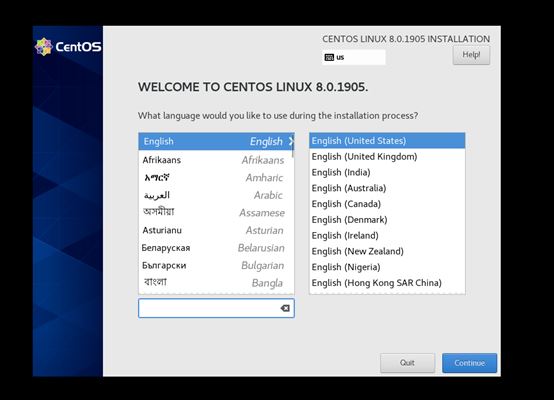Click Continue to proceed with installation

click(469, 363)
